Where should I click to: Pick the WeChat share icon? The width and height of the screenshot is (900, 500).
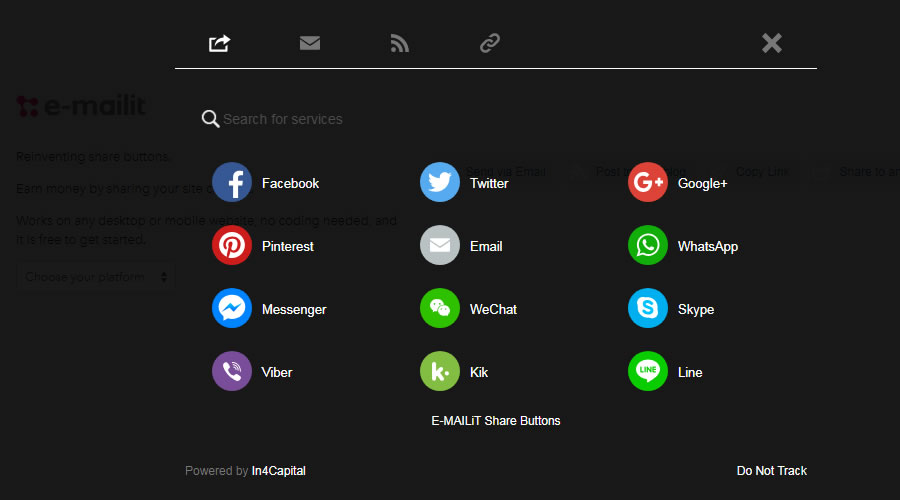440,309
